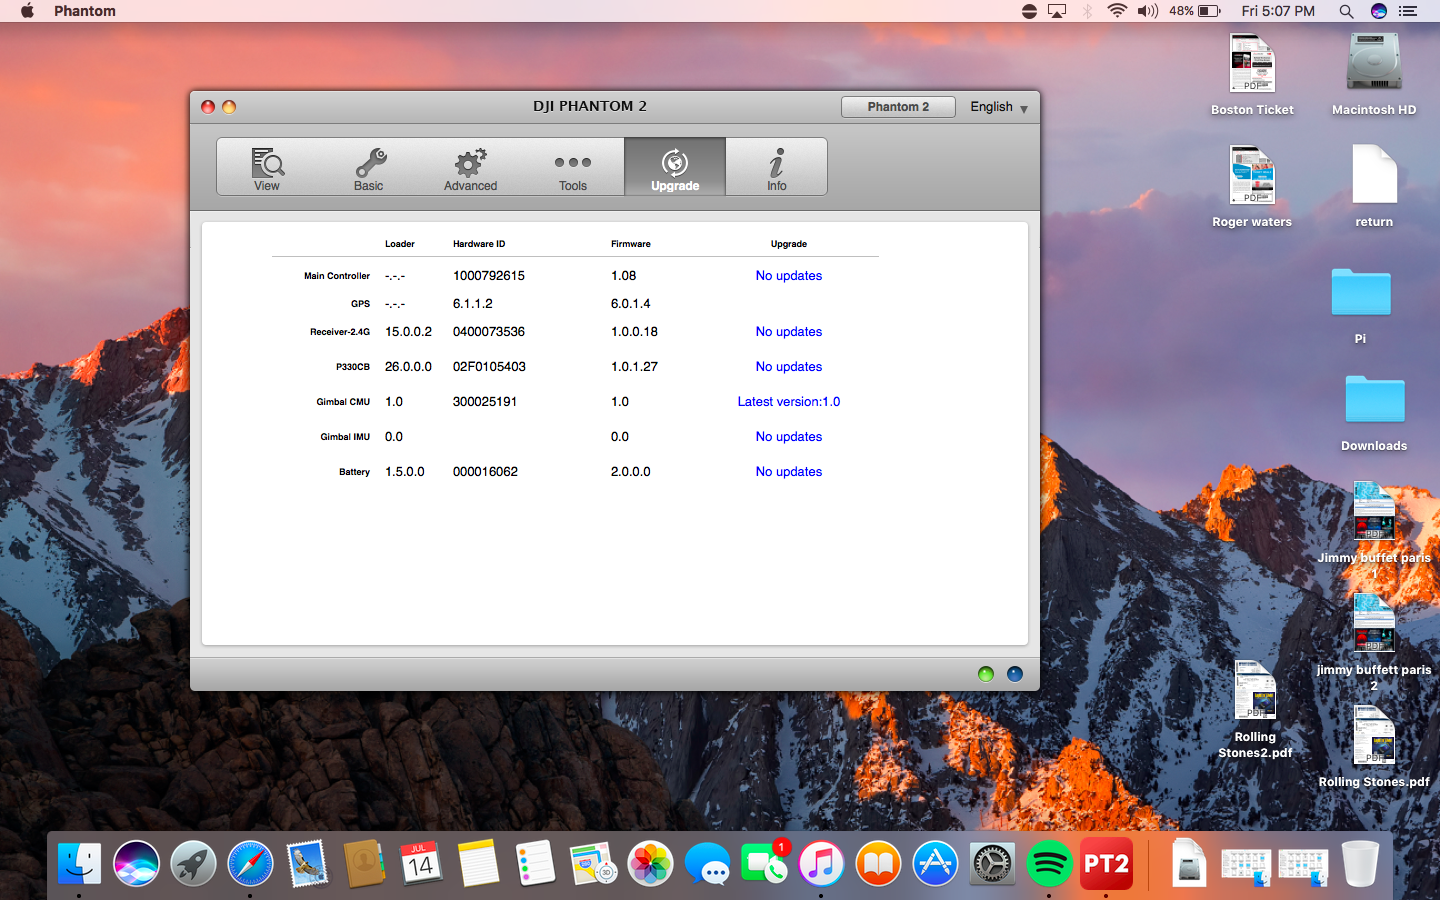Click No updates for Receiver-2.4G
1440x900 pixels.
(x=789, y=332)
